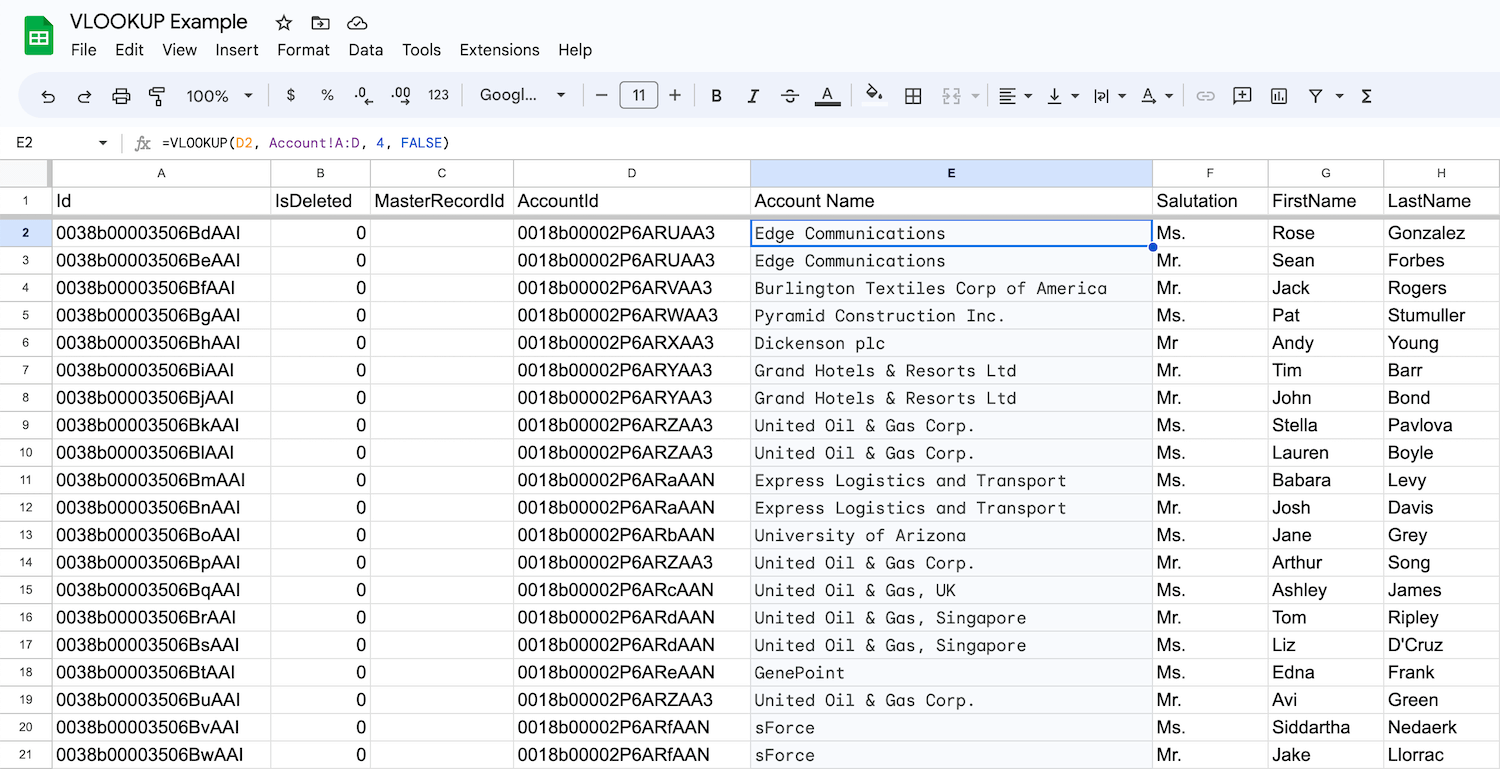The image size is (1500, 769).
Task: Select cell with first name Siddartha
Action: 1326,728
